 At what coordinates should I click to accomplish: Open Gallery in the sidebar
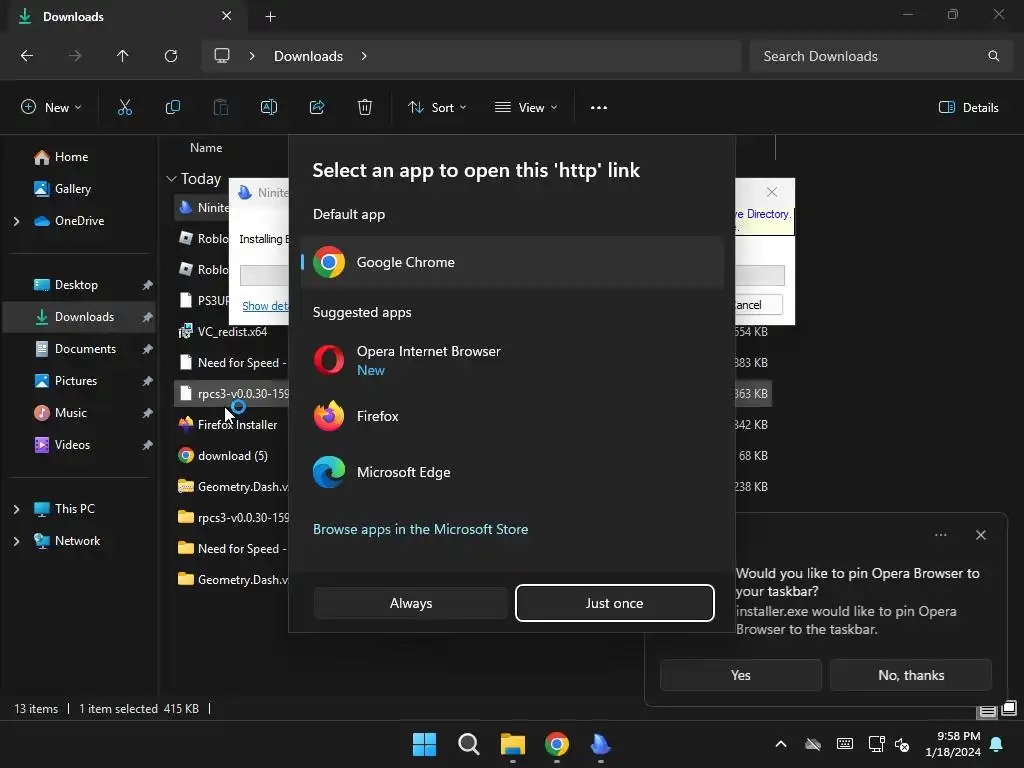[72, 189]
